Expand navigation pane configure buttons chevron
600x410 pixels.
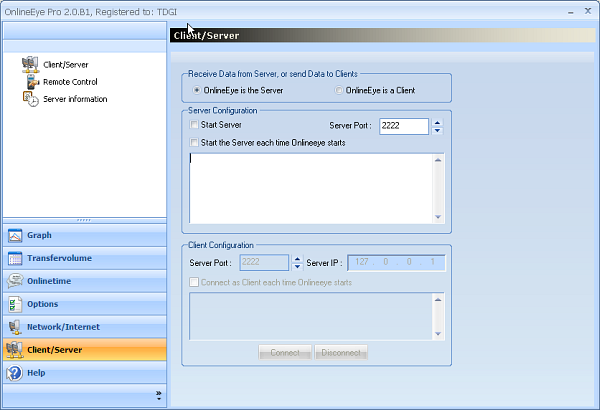(x=158, y=396)
